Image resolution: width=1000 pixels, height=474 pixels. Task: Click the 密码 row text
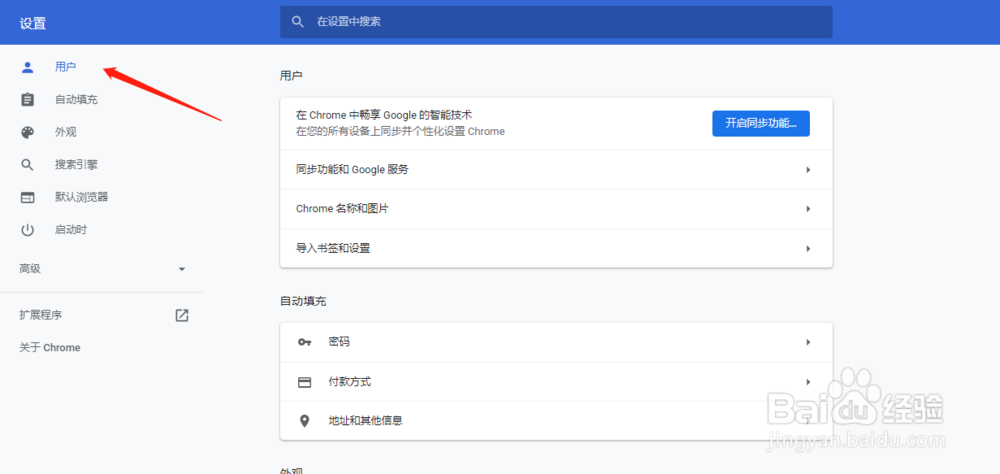click(339, 343)
